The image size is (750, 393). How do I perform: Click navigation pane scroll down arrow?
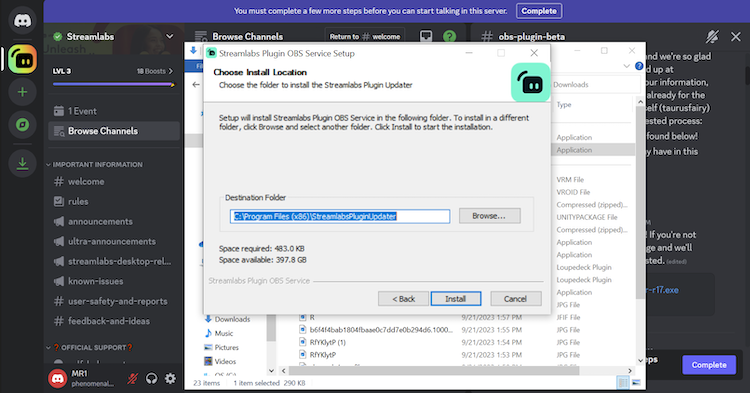pyautogui.click(x=271, y=371)
